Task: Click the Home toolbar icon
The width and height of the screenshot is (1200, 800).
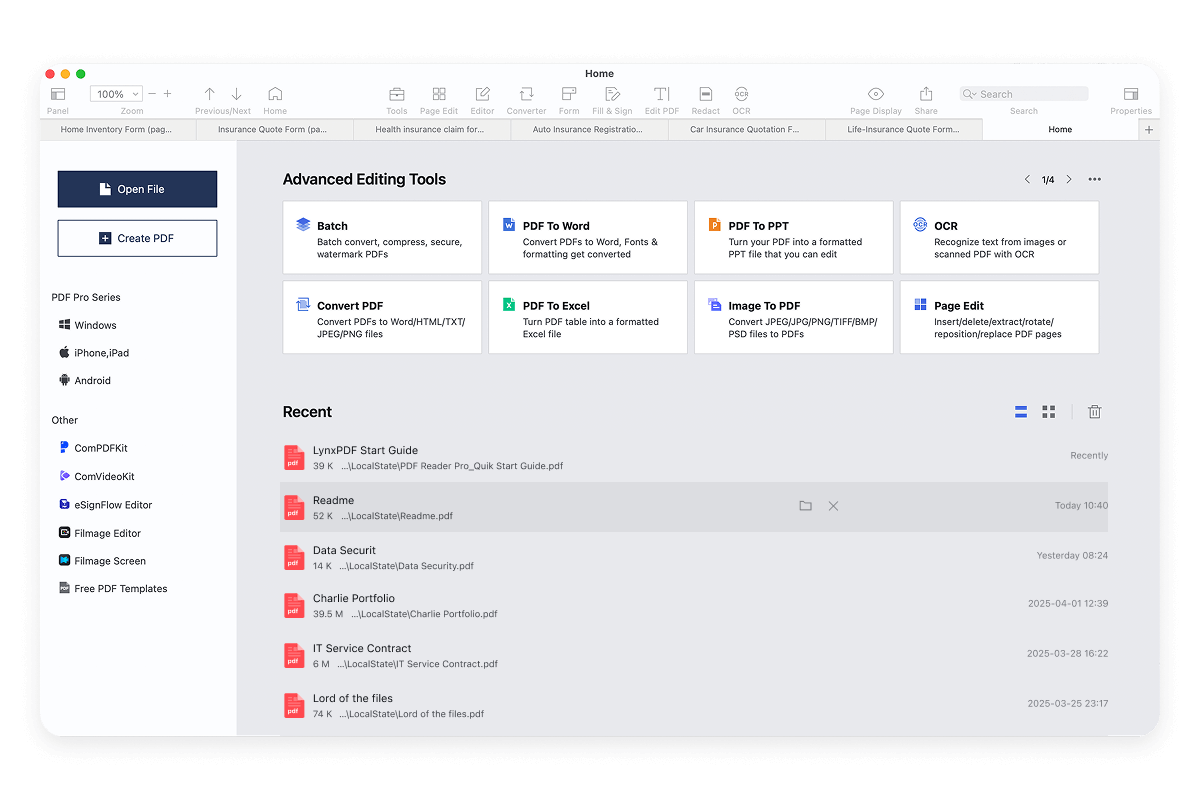Action: pyautogui.click(x=275, y=94)
